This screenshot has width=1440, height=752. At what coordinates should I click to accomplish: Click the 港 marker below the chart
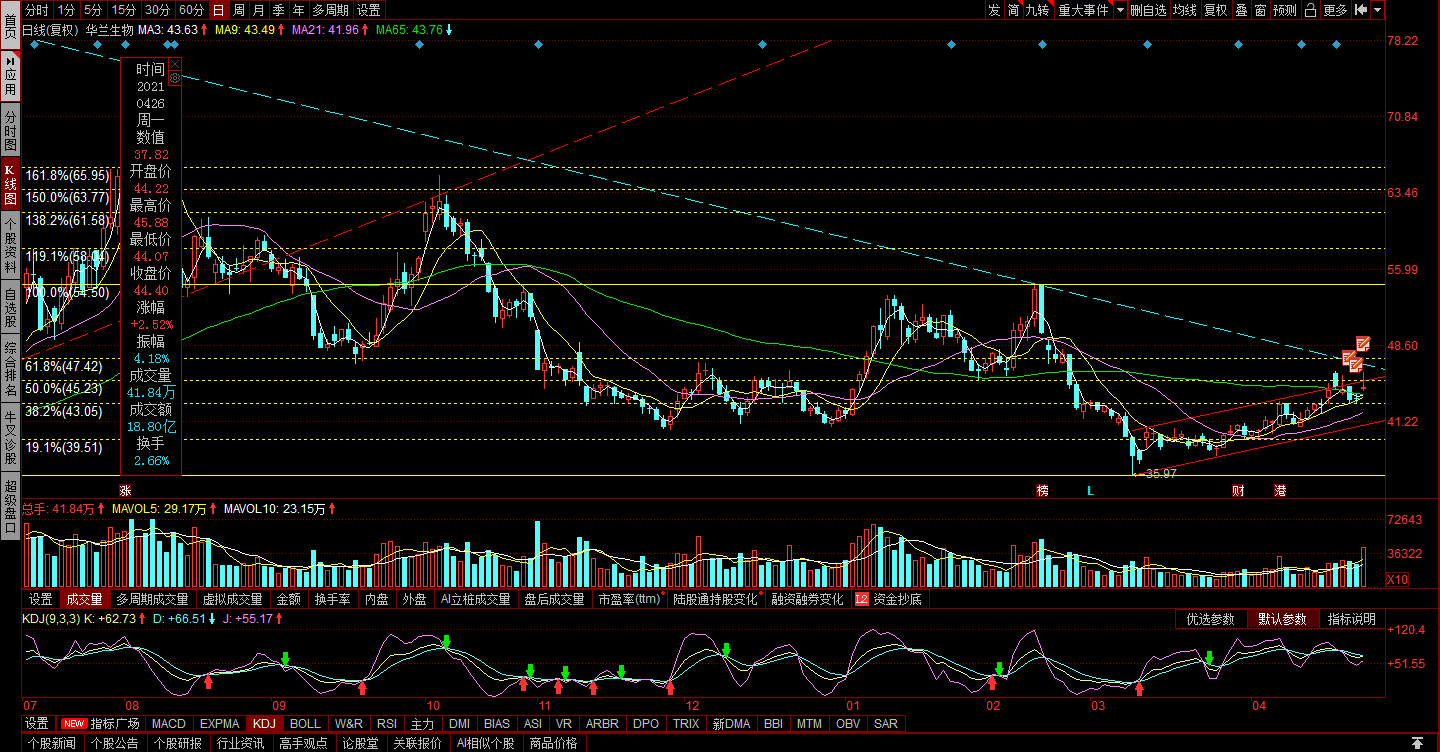click(x=1280, y=490)
